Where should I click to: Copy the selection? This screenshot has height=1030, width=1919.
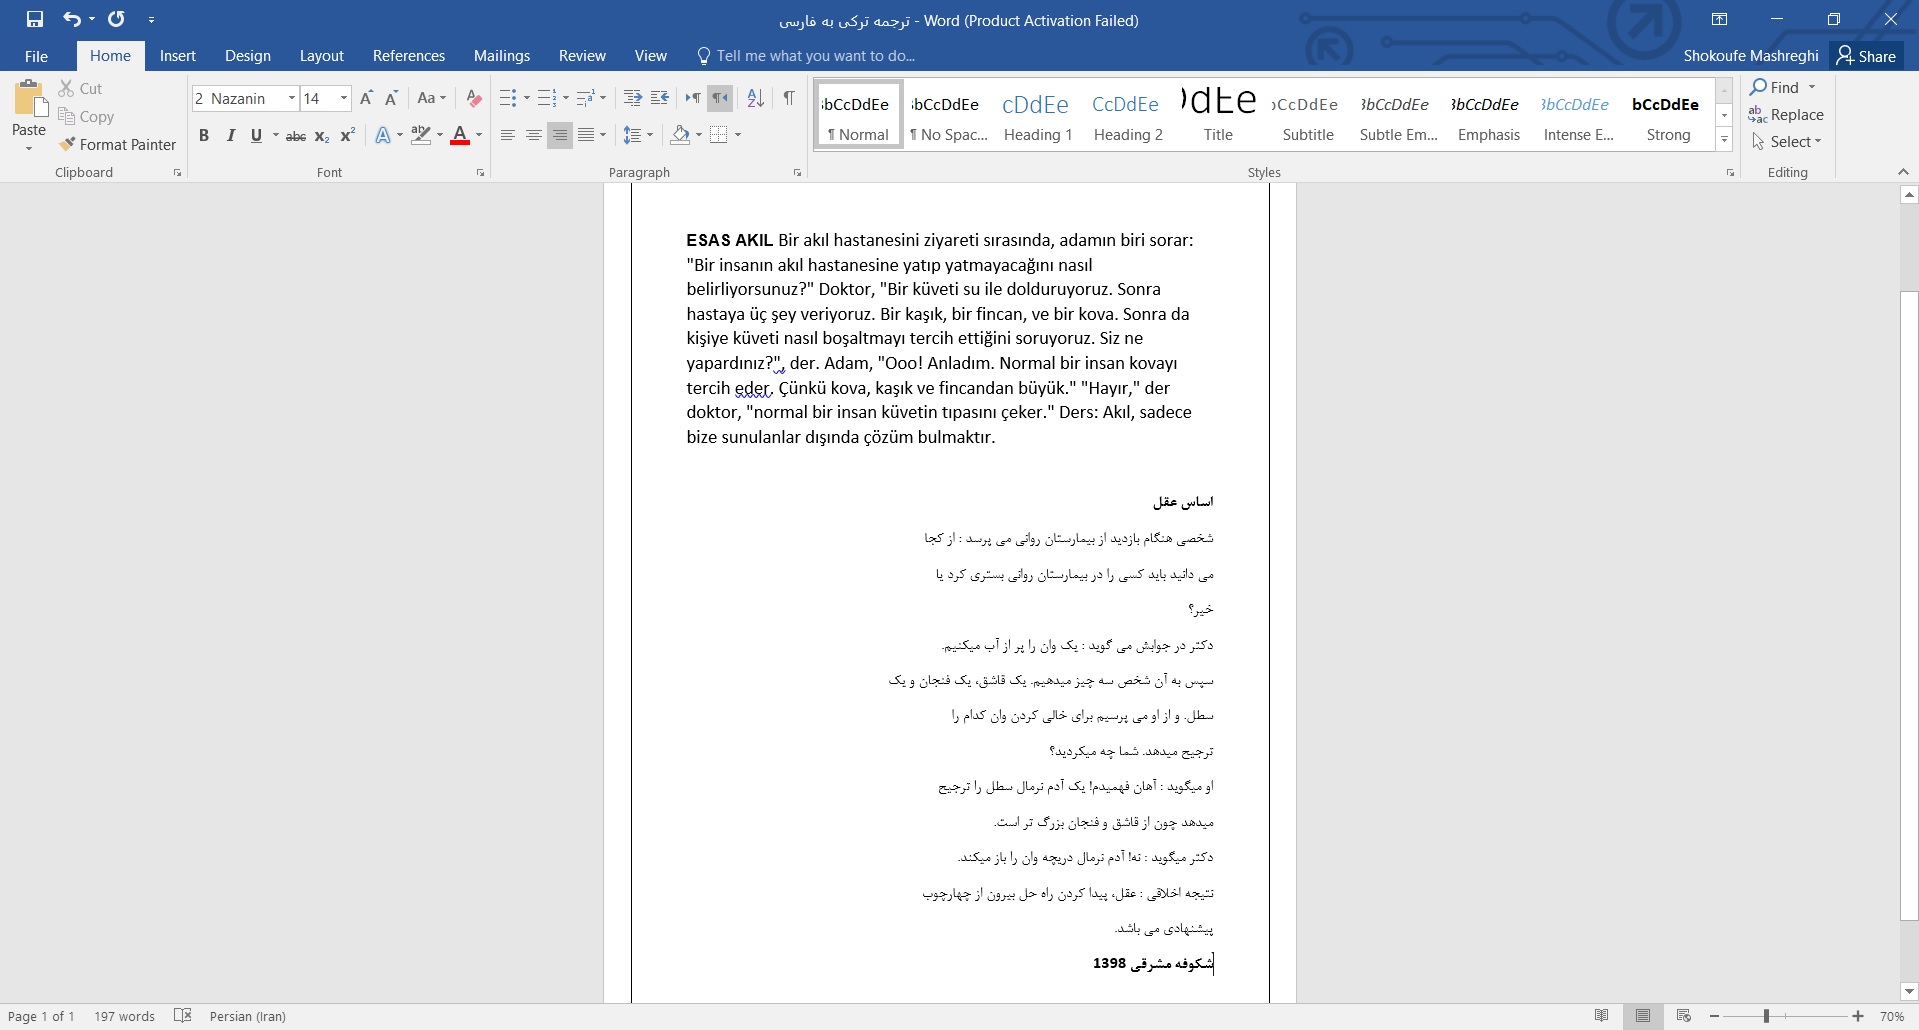click(86, 116)
